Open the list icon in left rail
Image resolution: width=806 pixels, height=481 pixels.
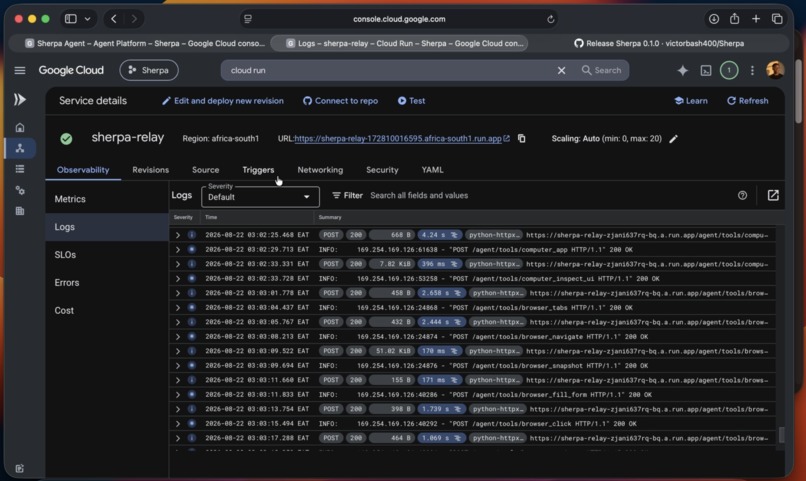point(20,169)
